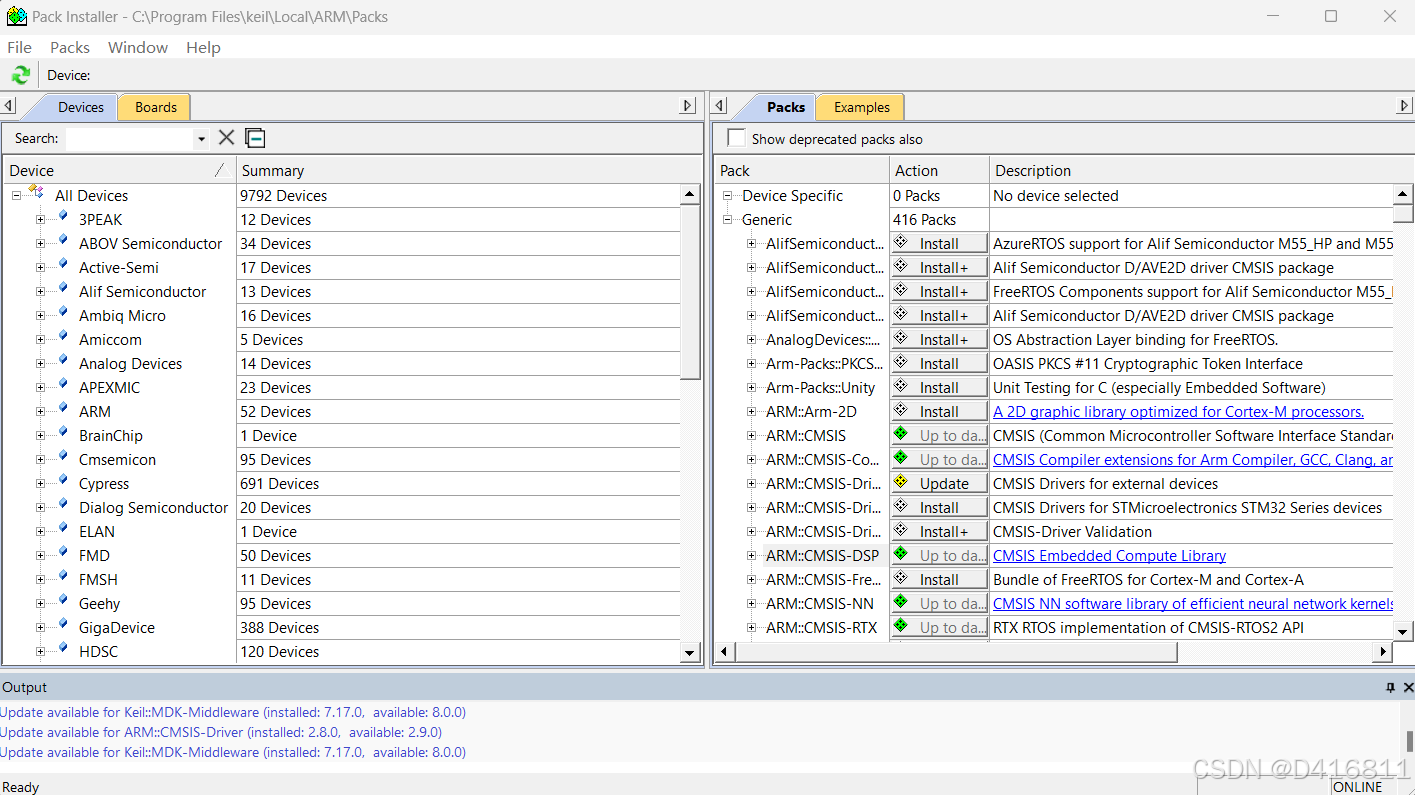Screen dimensions: 1415x795
Task: Click the device tree vertical scrollbar thumb
Action: [690, 293]
